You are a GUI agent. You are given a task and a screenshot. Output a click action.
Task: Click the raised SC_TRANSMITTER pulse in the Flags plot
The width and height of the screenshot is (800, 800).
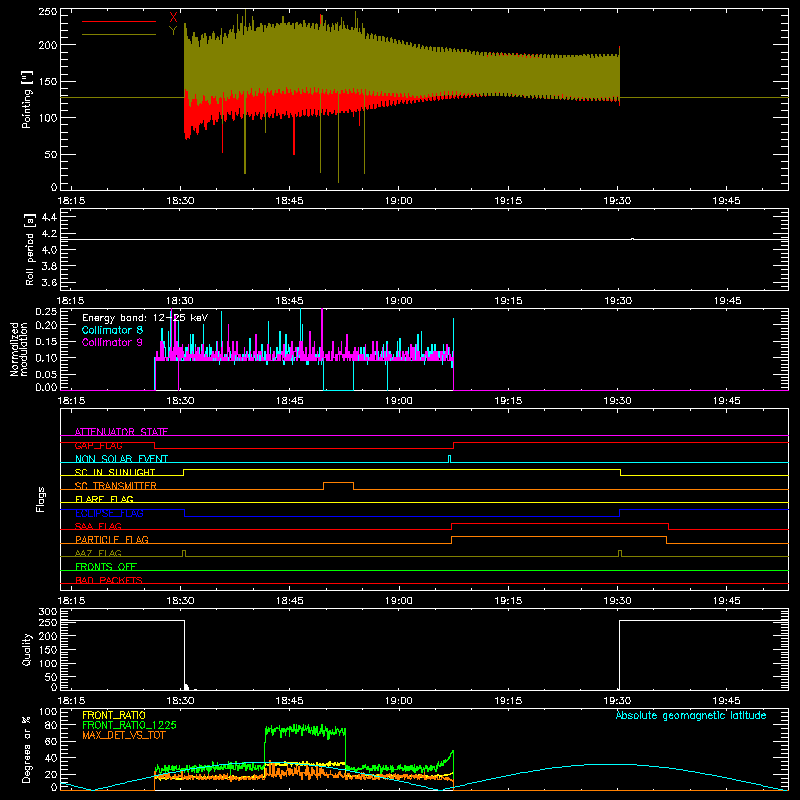pos(338,483)
